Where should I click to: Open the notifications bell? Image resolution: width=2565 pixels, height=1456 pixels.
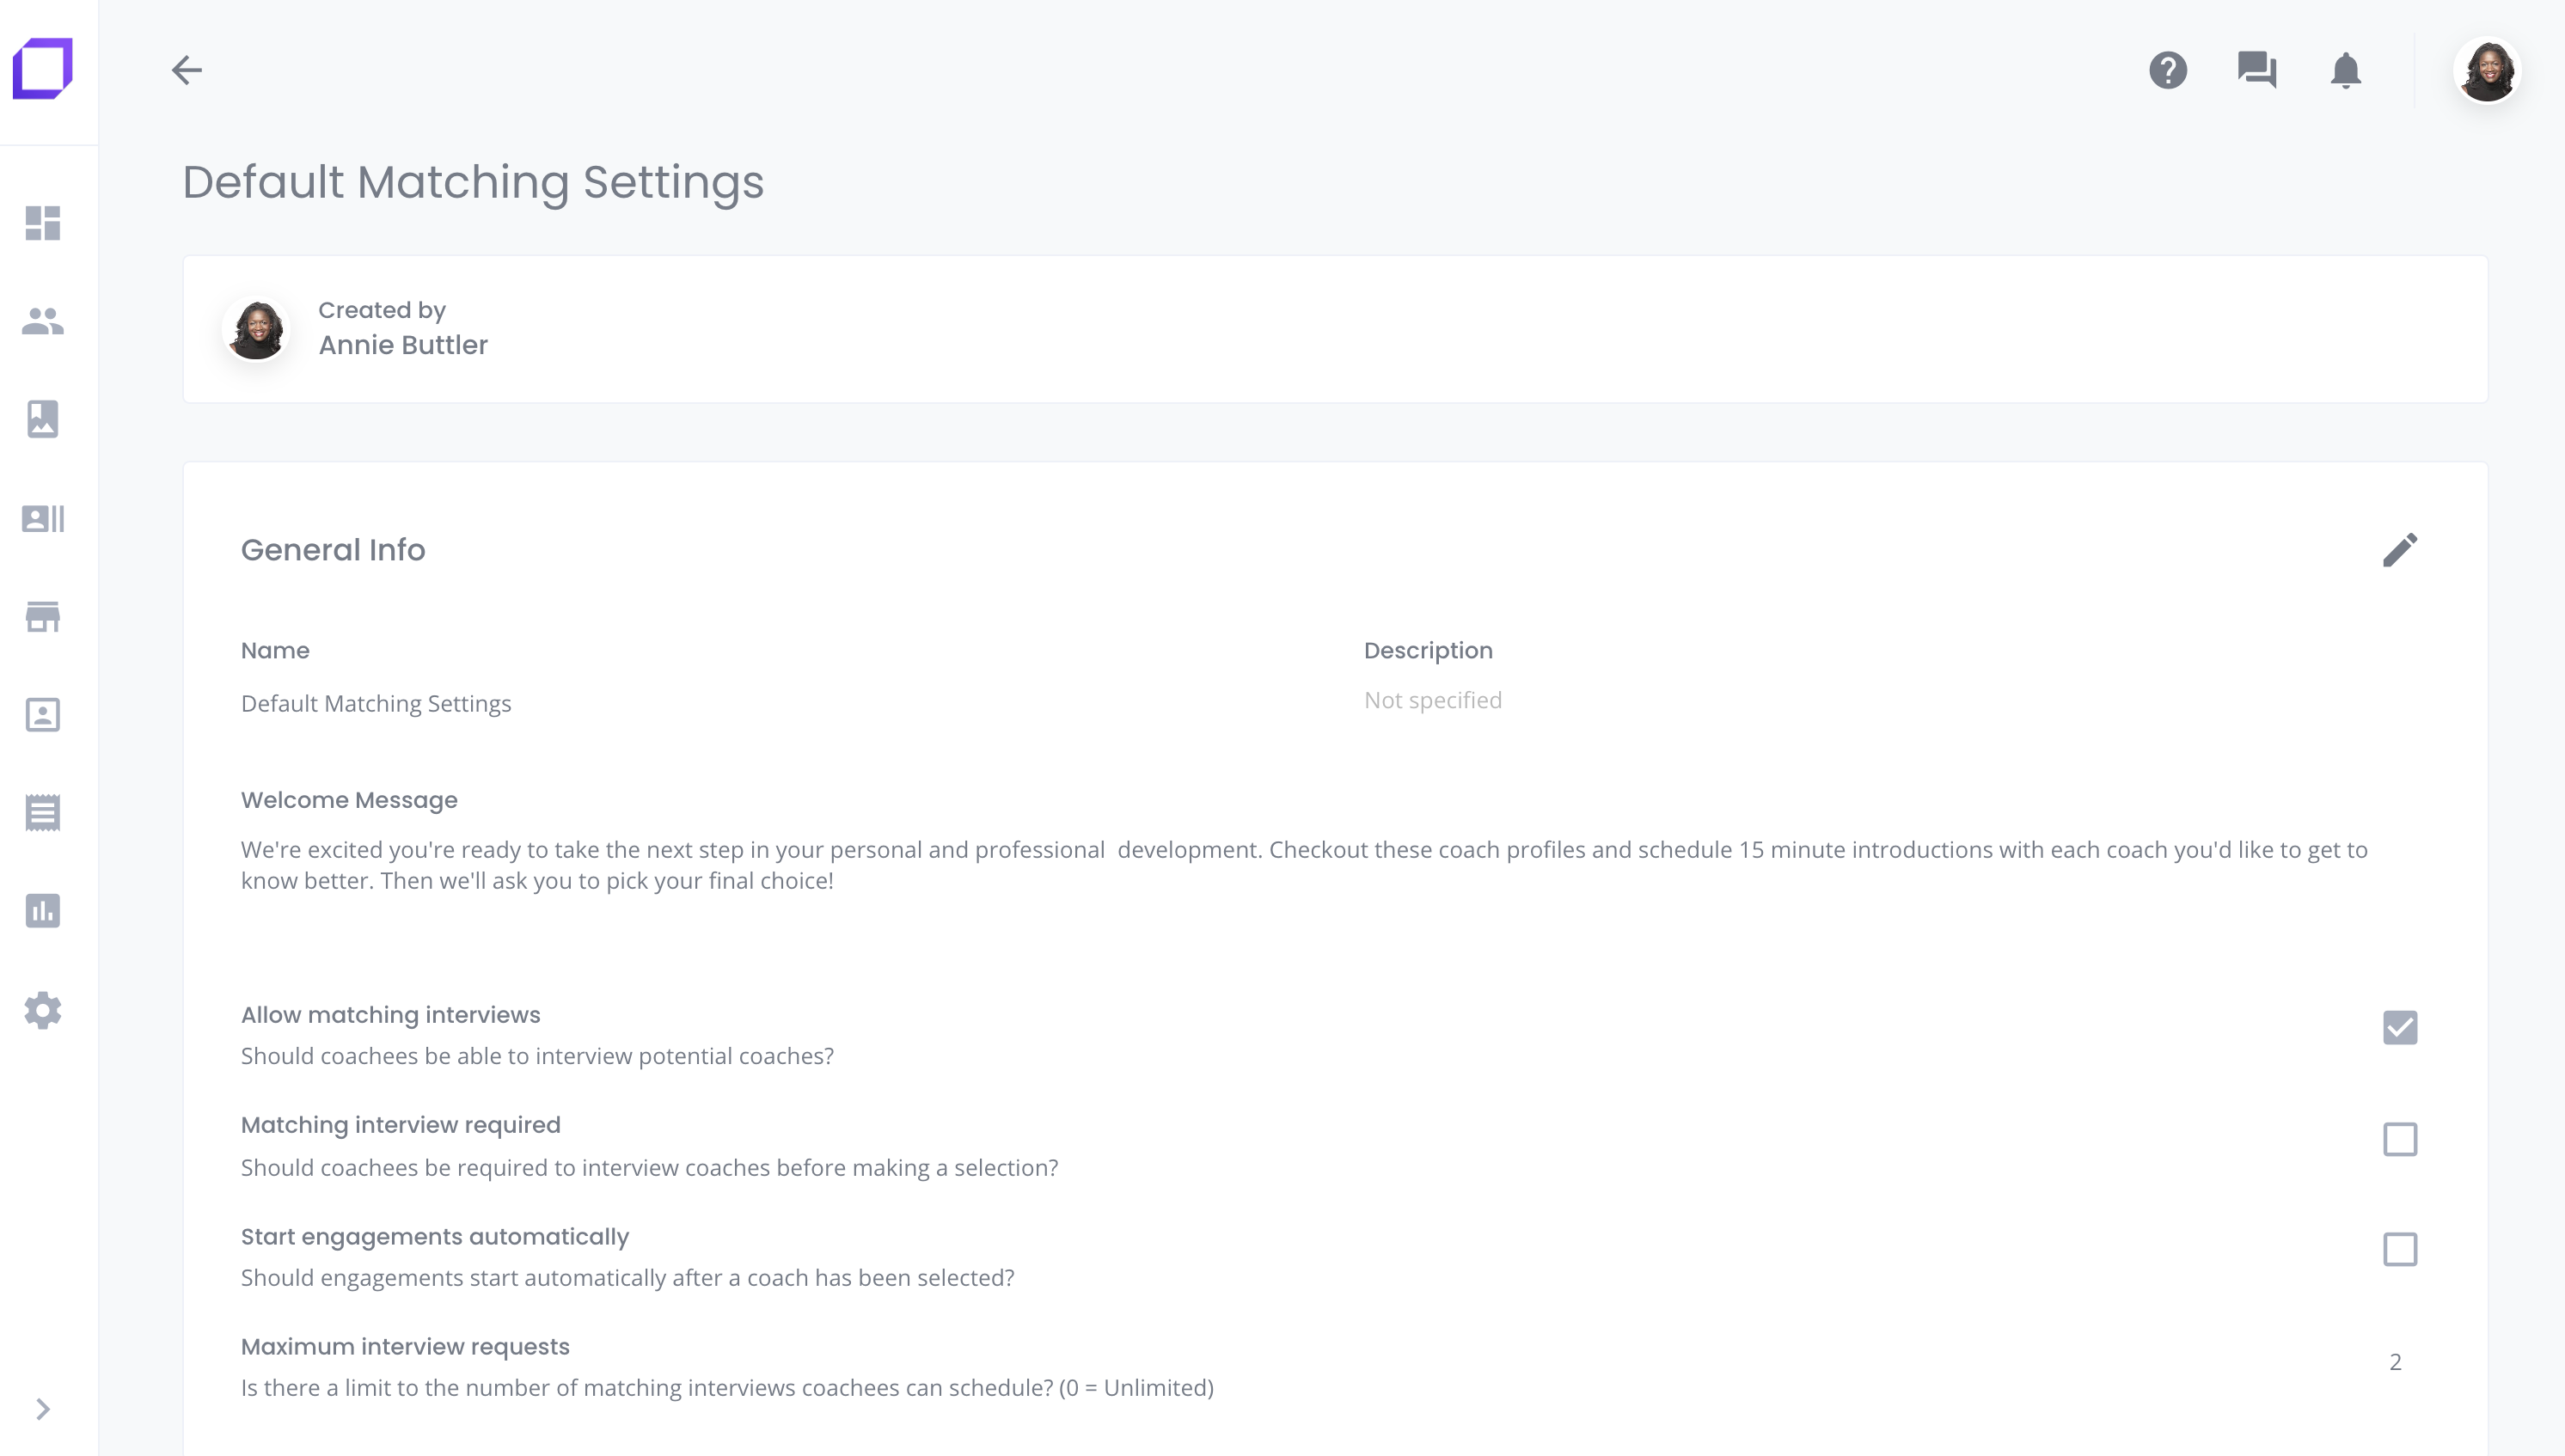tap(2346, 70)
